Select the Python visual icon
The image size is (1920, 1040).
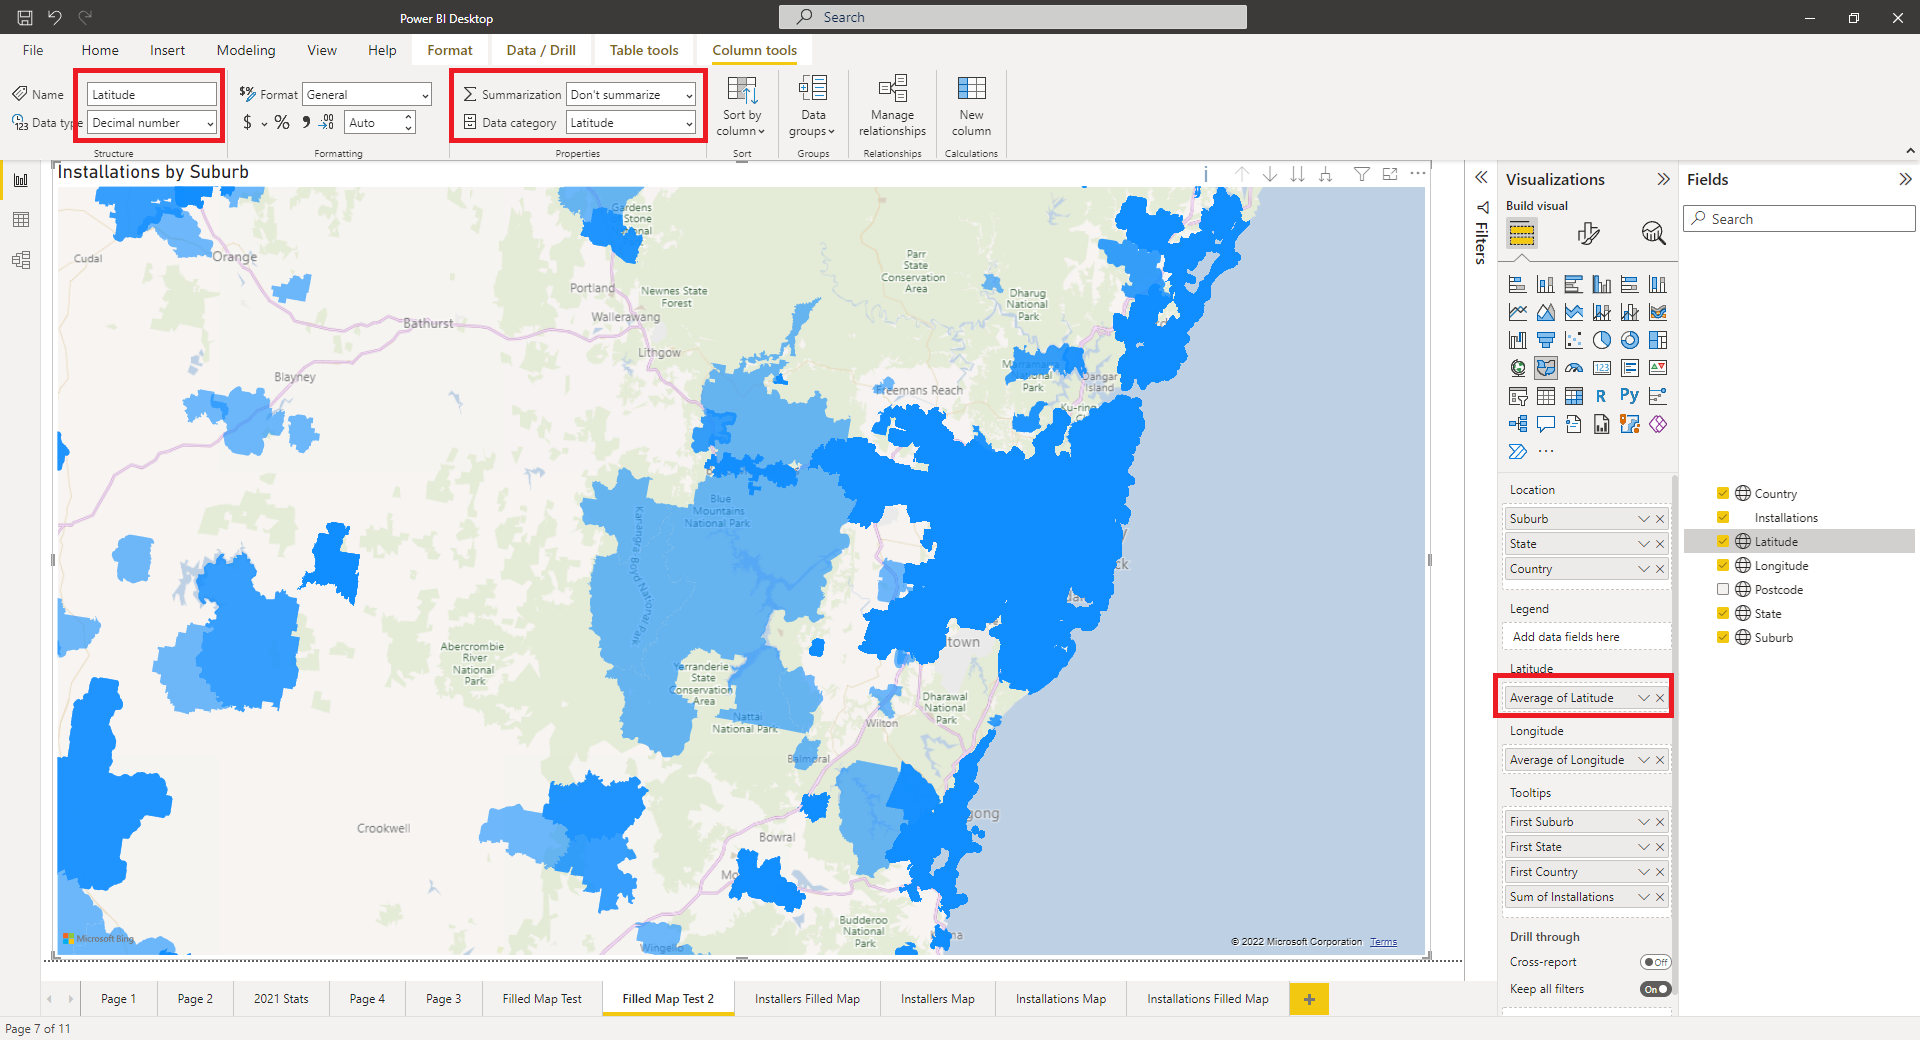point(1630,396)
